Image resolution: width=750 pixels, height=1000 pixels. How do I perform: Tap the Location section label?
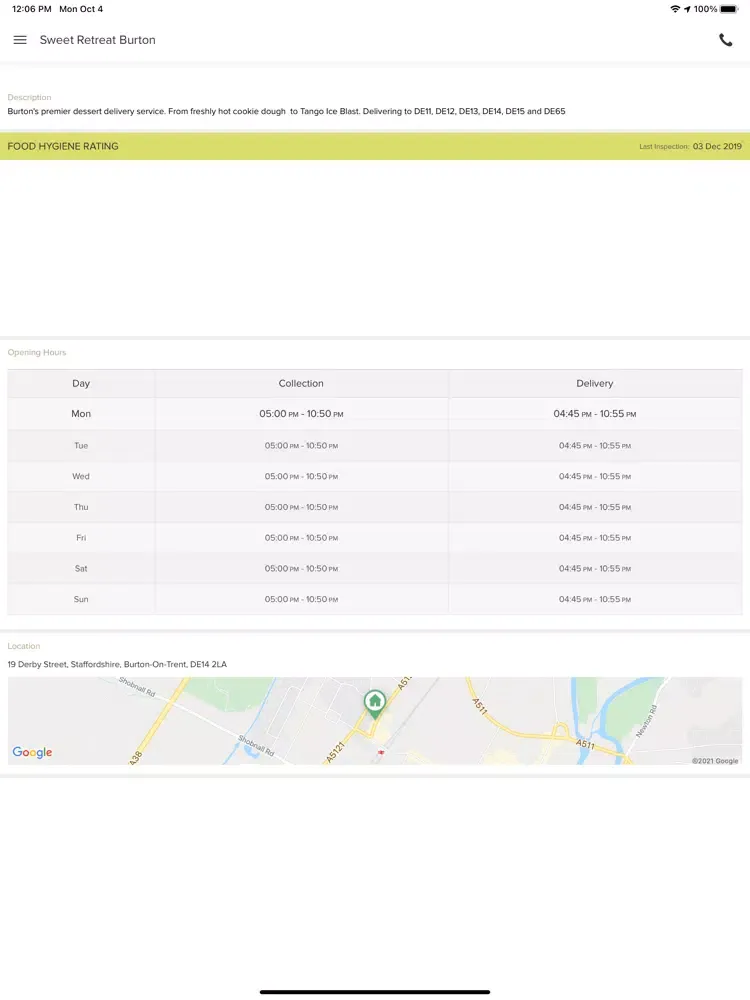click(24, 646)
